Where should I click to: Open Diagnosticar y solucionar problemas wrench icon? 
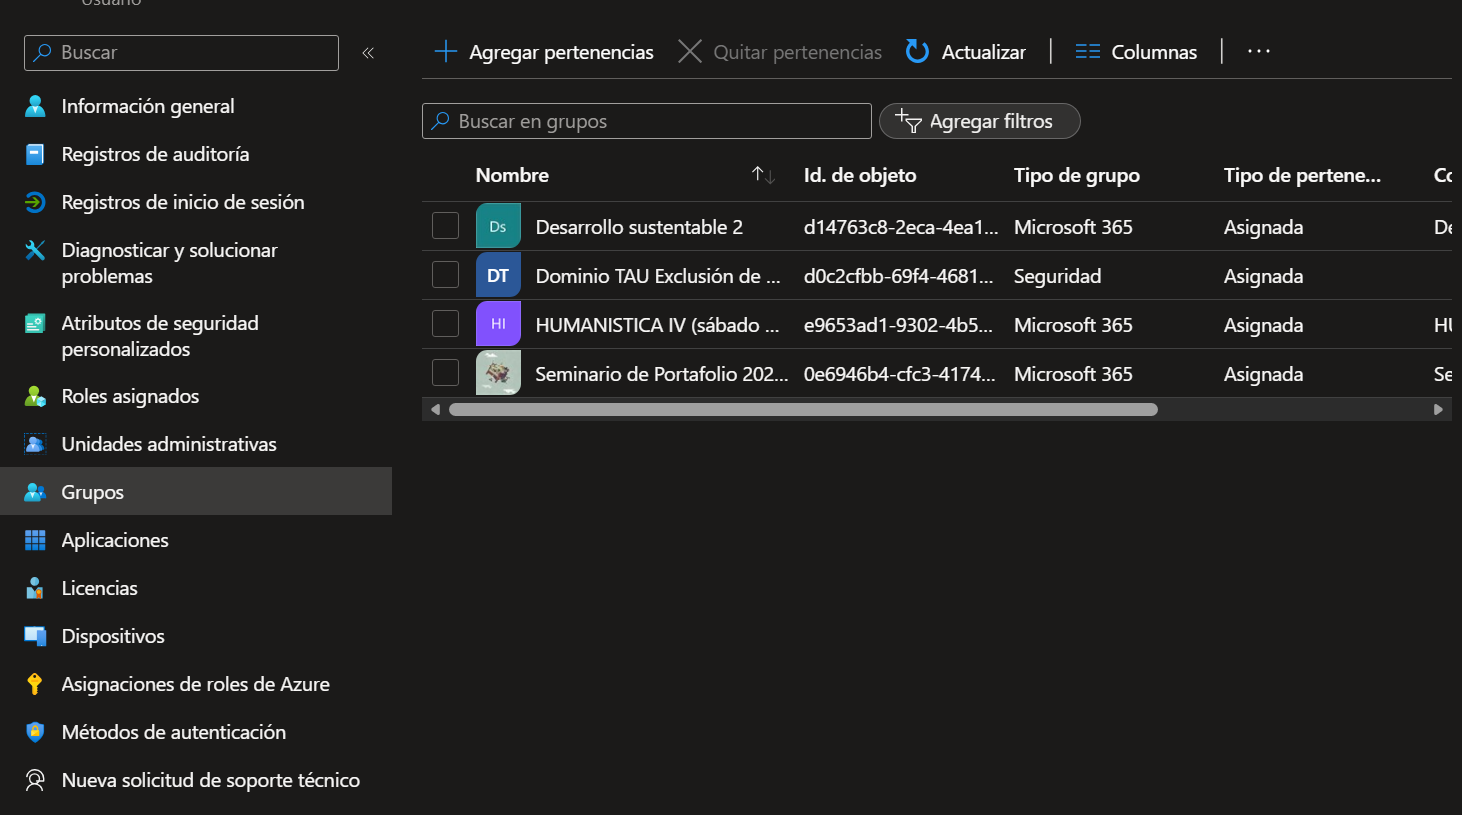[x=35, y=250]
